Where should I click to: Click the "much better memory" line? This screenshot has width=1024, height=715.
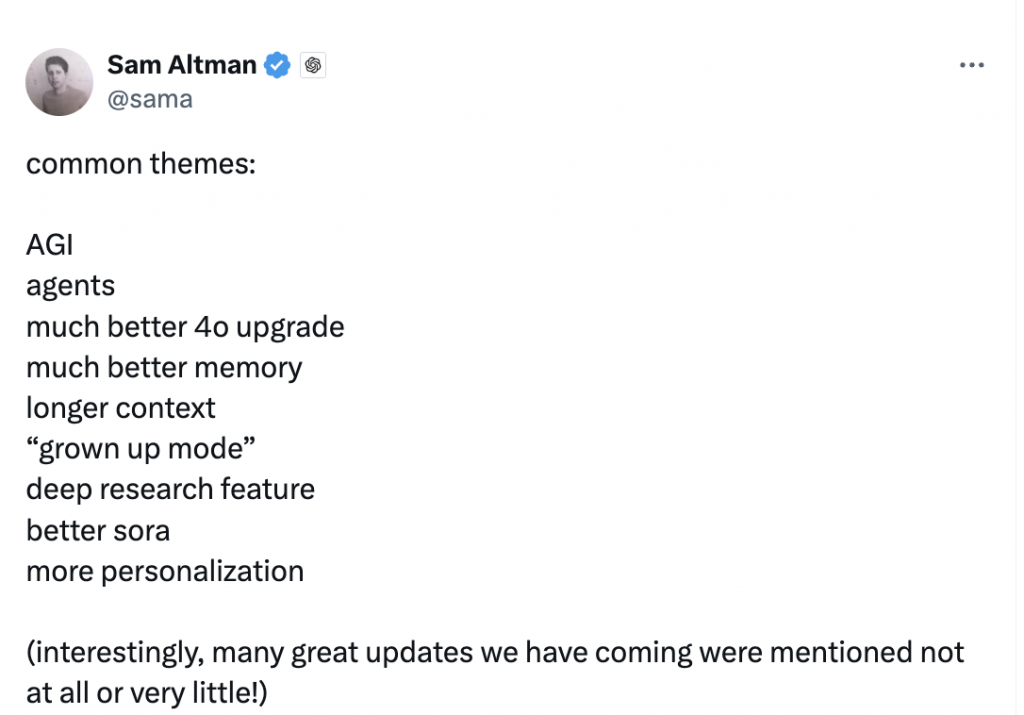(x=164, y=368)
